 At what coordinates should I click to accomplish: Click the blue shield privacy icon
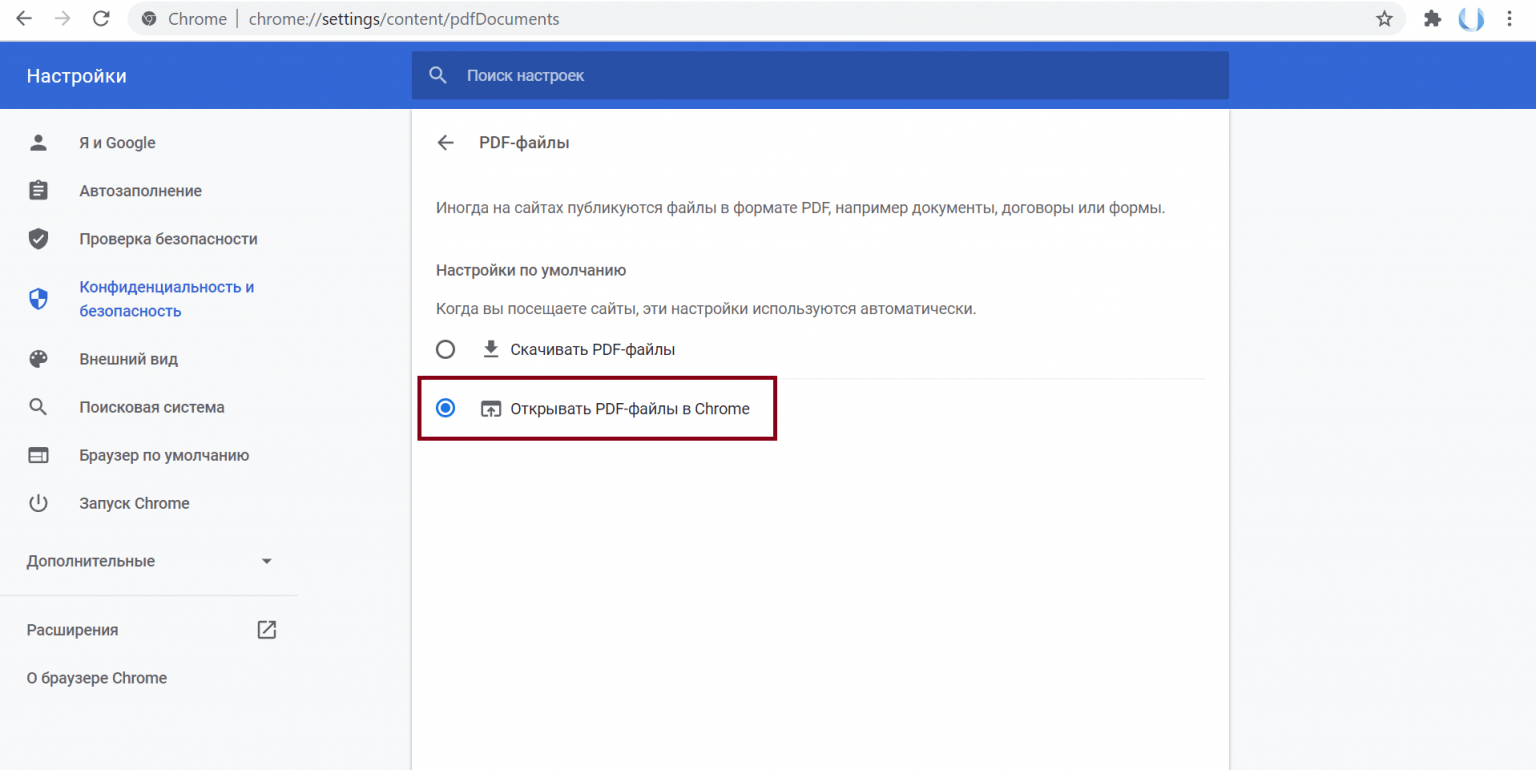pos(38,299)
